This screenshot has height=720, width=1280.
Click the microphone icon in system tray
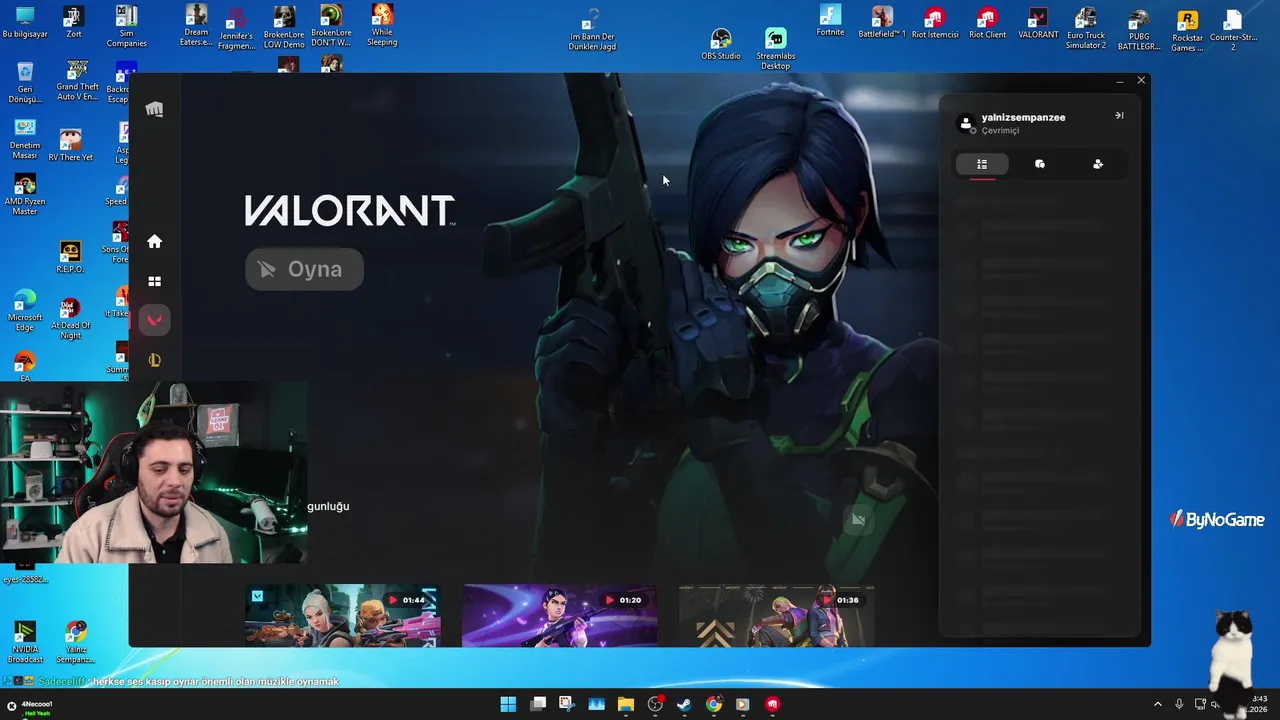click(x=1179, y=704)
